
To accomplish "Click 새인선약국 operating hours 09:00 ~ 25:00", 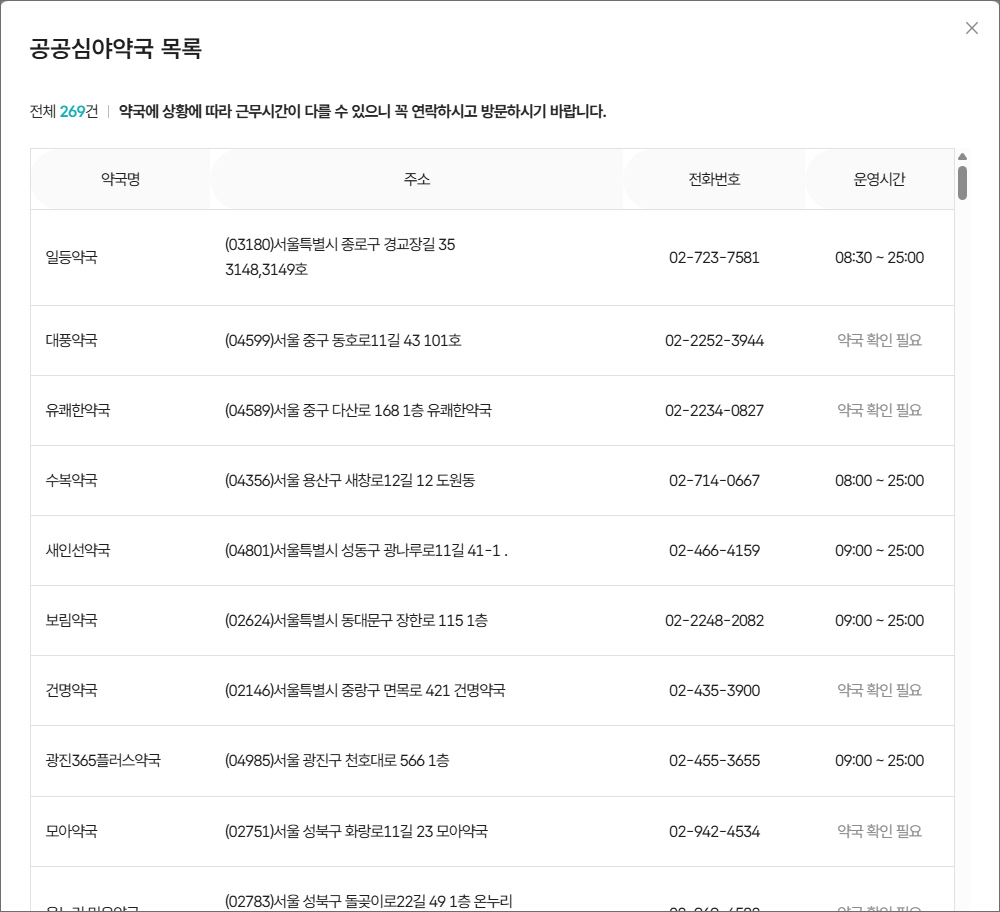I will tap(879, 551).
